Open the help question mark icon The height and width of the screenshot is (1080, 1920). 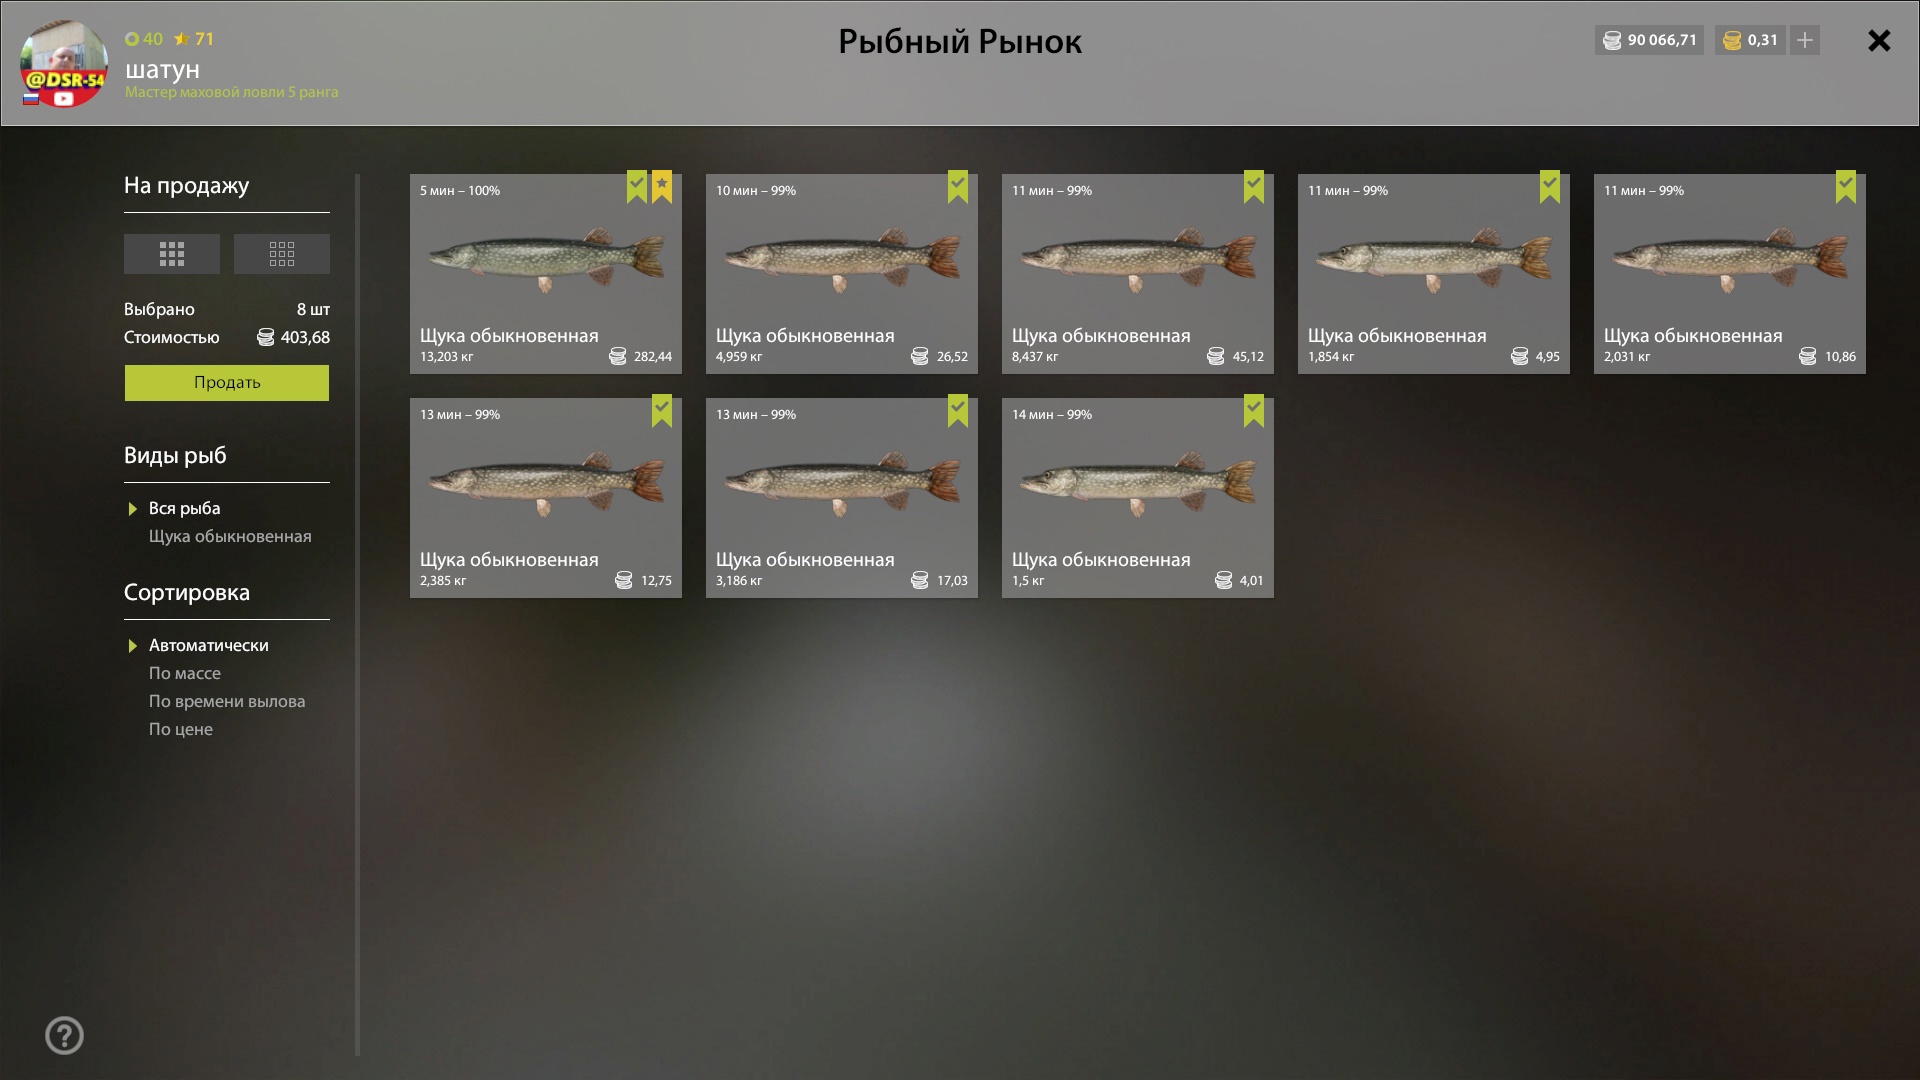point(65,1036)
